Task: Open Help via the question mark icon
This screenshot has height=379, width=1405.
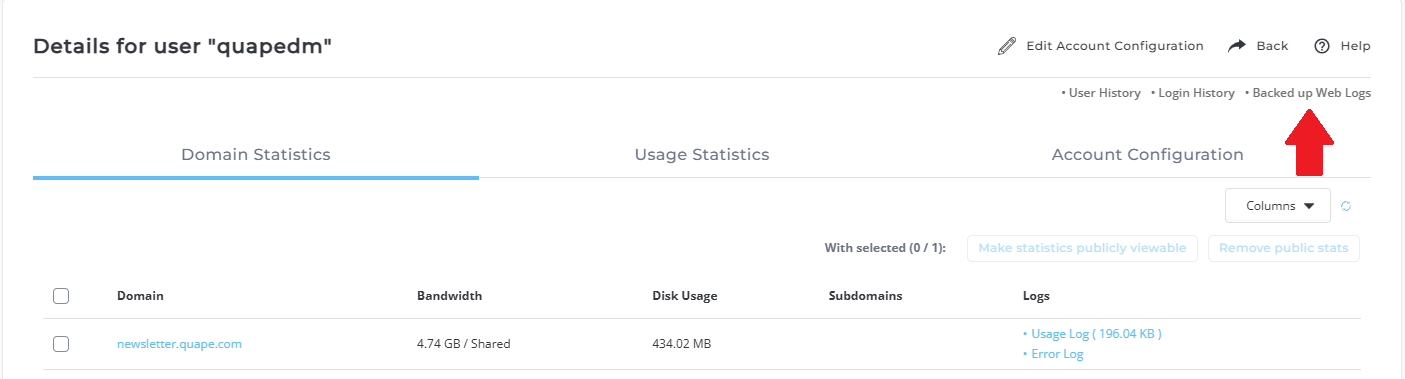Action: 1322,46
